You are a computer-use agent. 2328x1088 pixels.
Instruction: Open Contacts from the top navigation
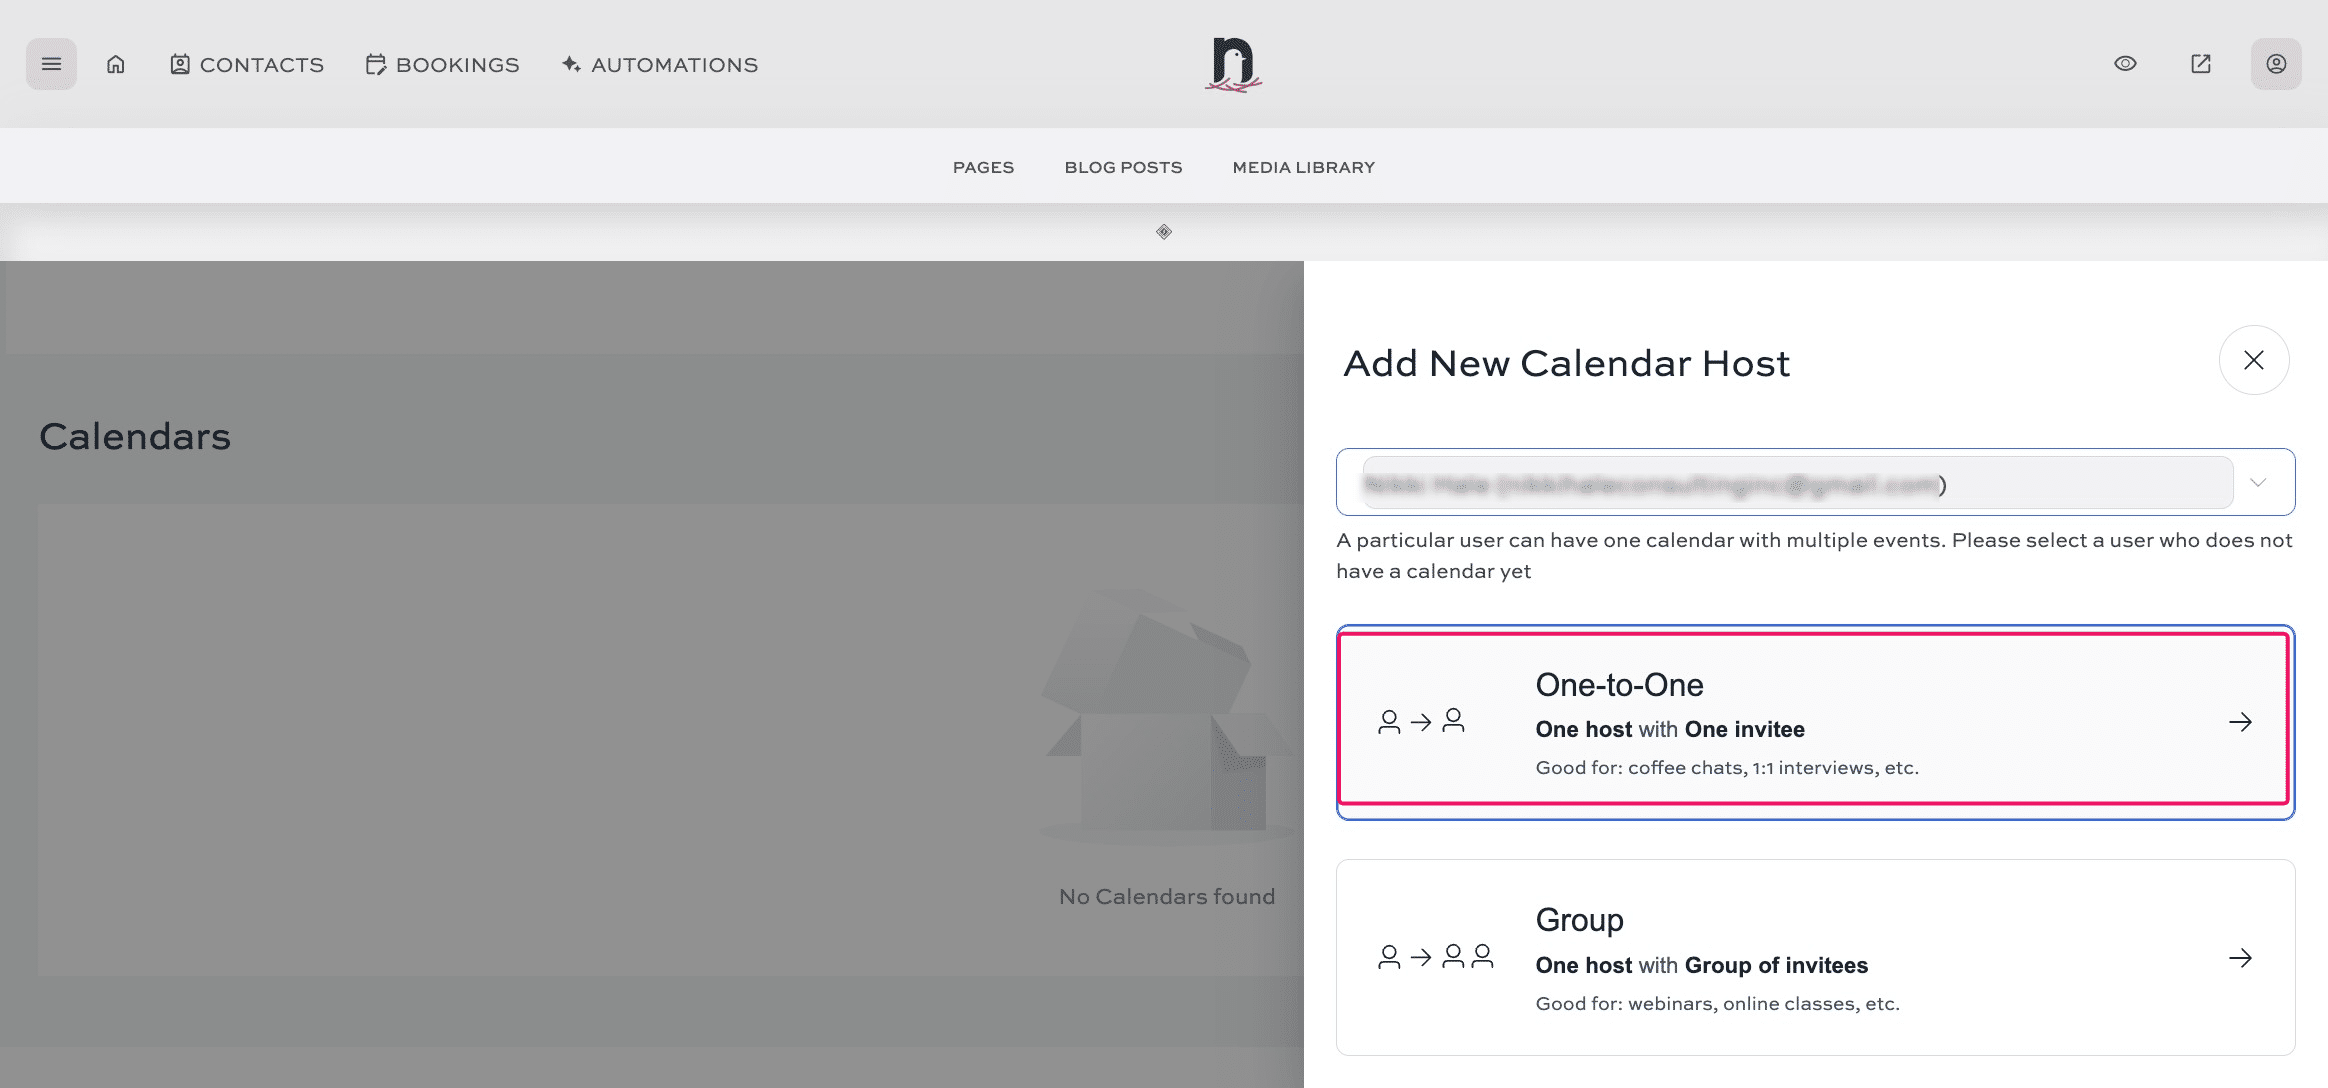[x=247, y=65]
